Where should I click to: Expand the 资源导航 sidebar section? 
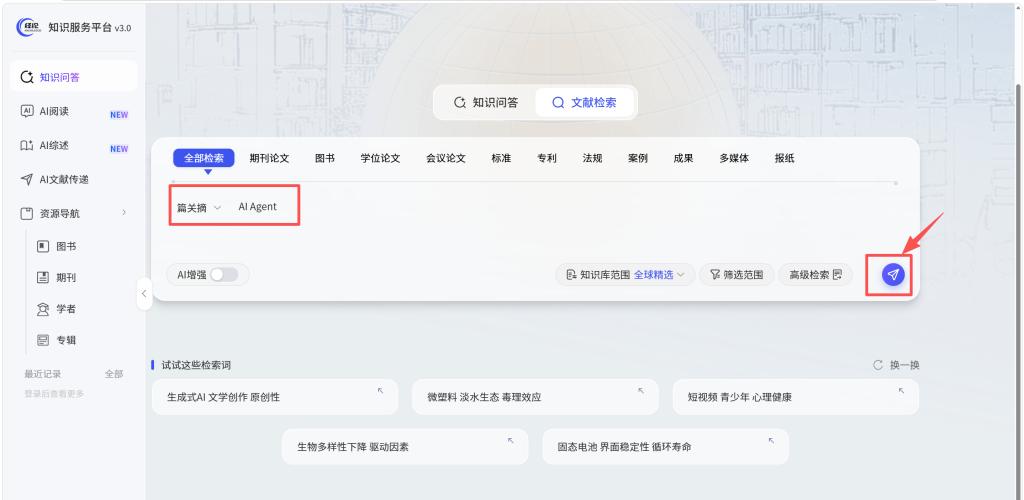tap(73, 213)
